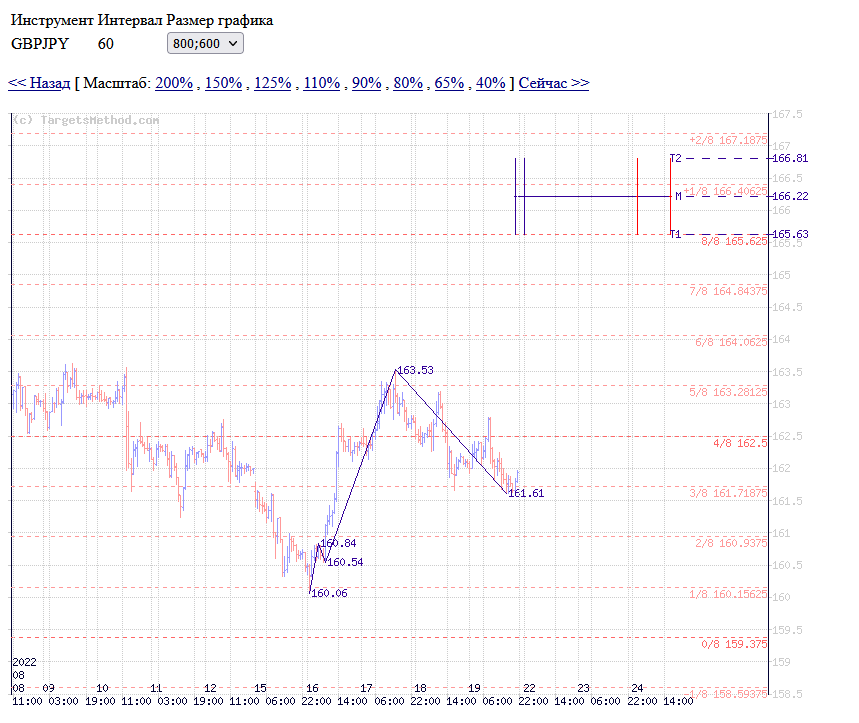This screenshot has width=859, height=723.
Task: Click the 8/8 165.625 level label
Action: 734,241
